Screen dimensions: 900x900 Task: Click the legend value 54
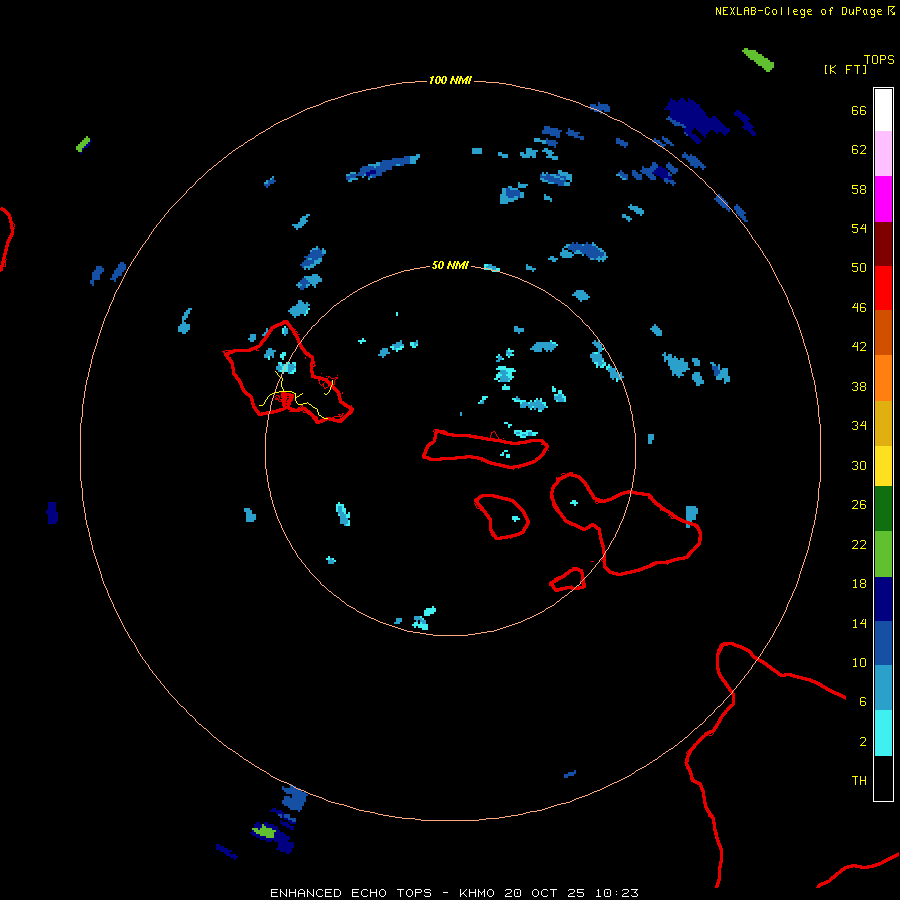pos(859,228)
